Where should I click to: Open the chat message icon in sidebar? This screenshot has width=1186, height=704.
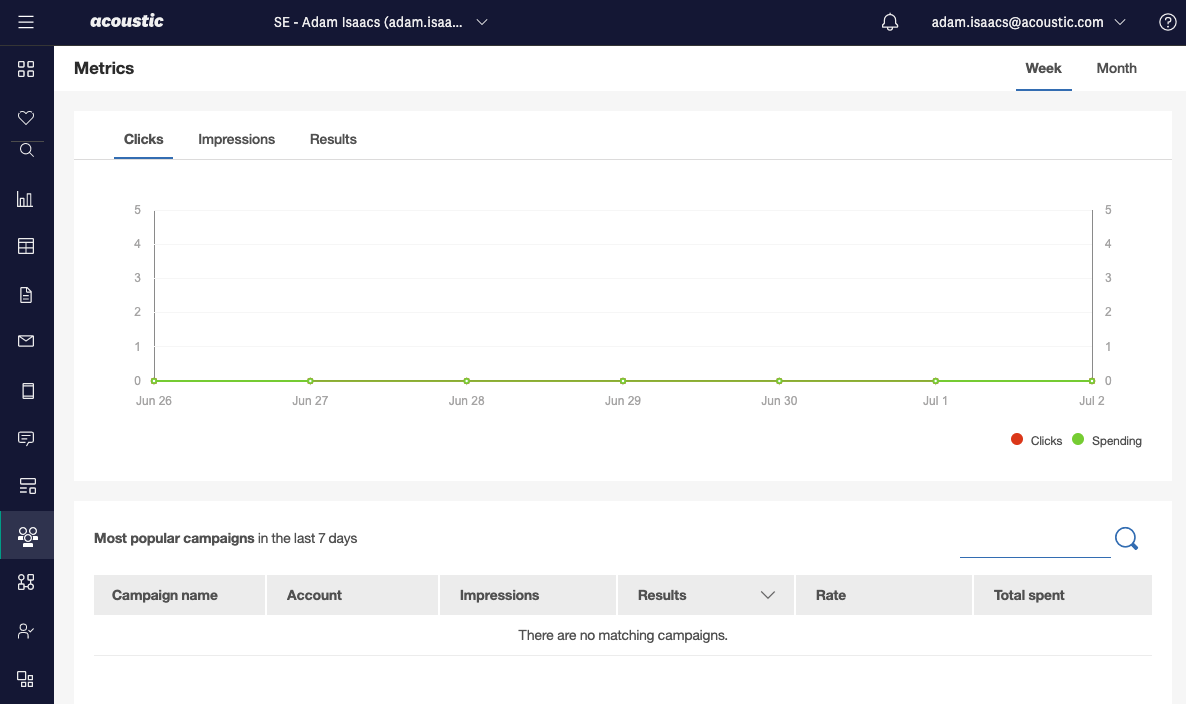point(26,438)
